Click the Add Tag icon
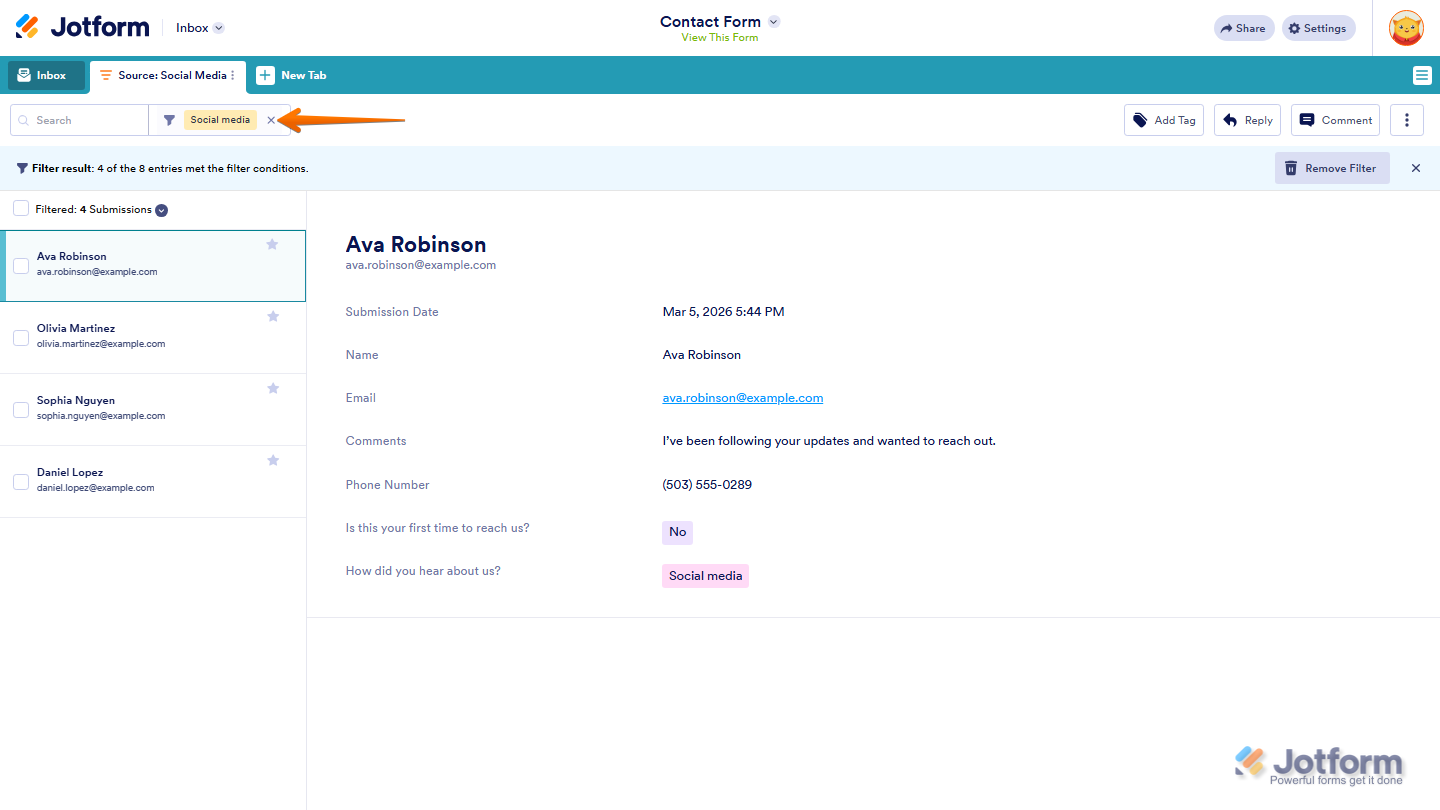Viewport: 1440px width, 810px height. point(1140,119)
